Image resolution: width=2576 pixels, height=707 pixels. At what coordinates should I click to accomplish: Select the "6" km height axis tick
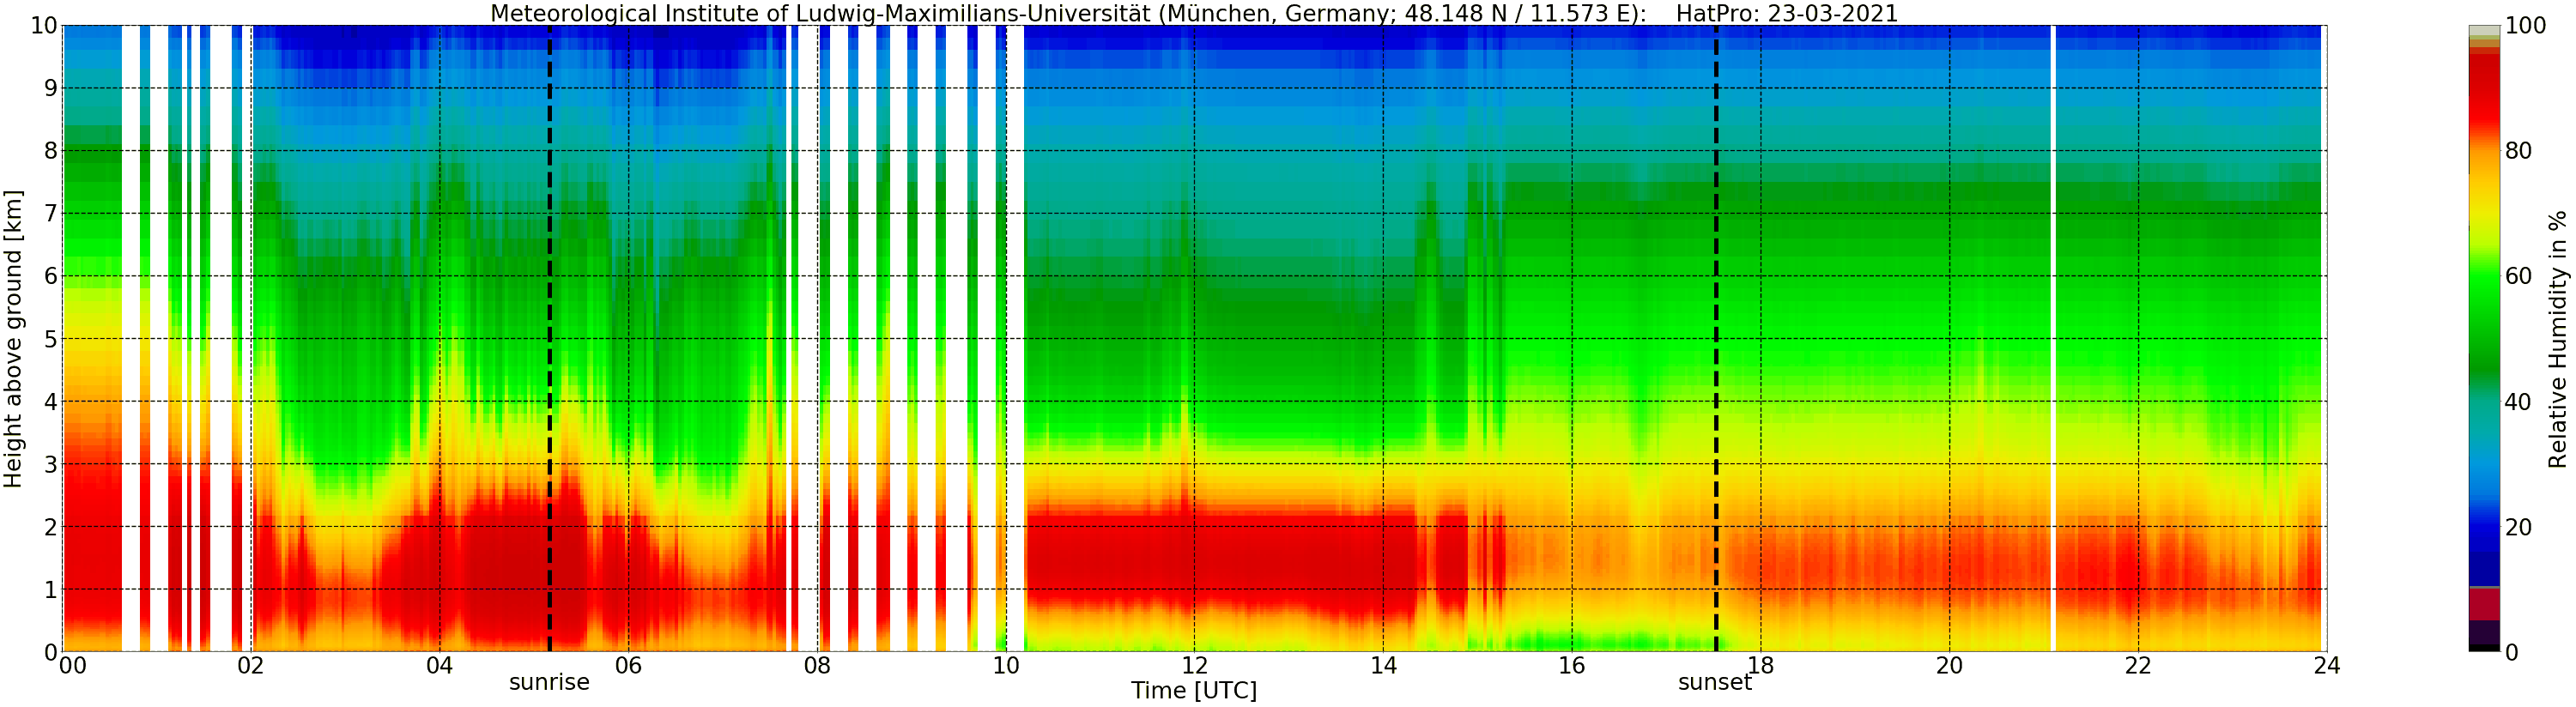point(50,277)
